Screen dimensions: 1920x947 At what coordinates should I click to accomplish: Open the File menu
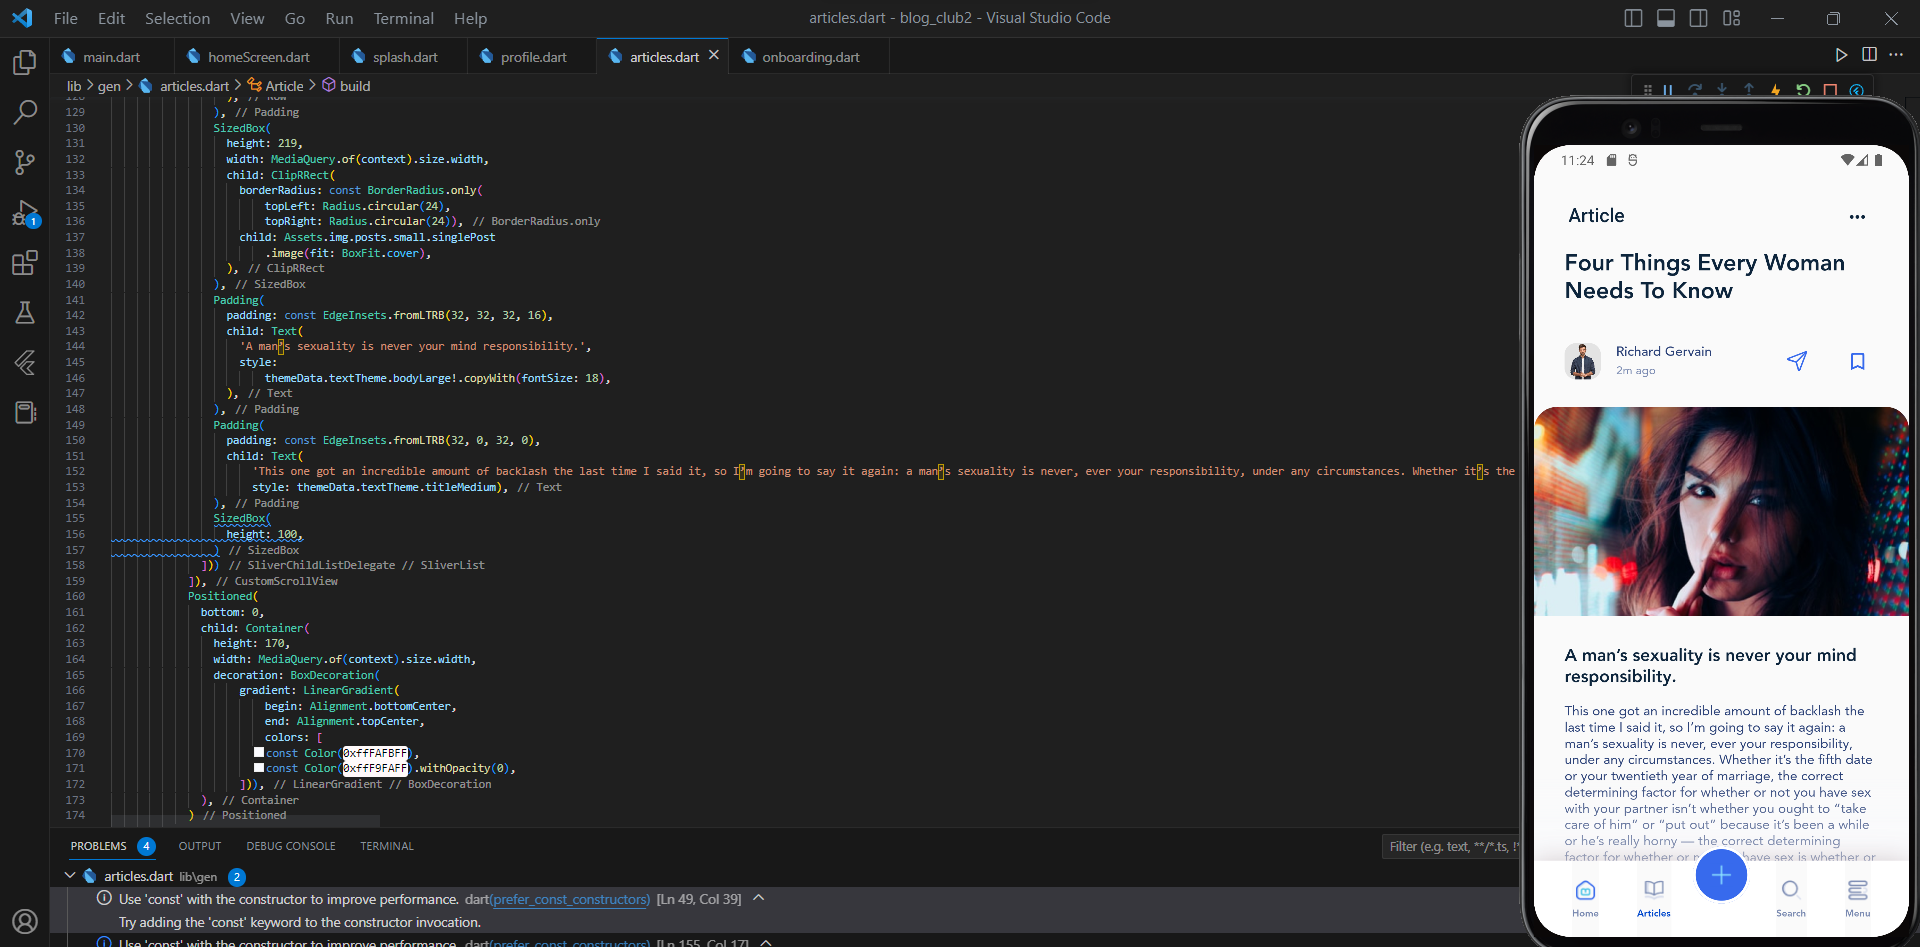tap(65, 18)
